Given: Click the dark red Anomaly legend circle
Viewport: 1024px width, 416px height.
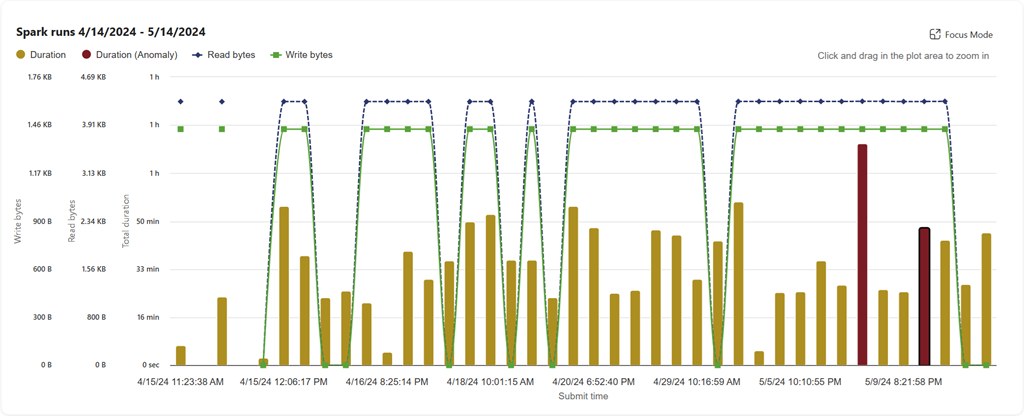Looking at the screenshot, I should (x=88, y=55).
